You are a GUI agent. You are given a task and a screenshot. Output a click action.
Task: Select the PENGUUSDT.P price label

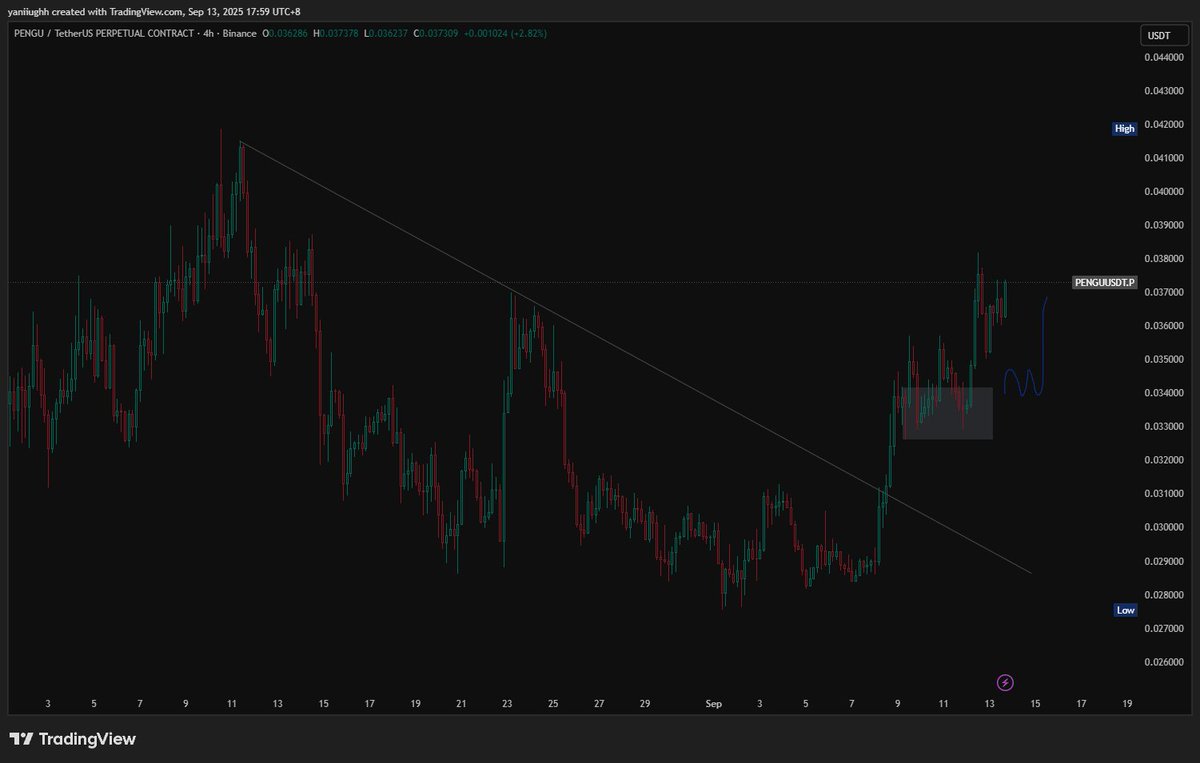(x=1105, y=283)
